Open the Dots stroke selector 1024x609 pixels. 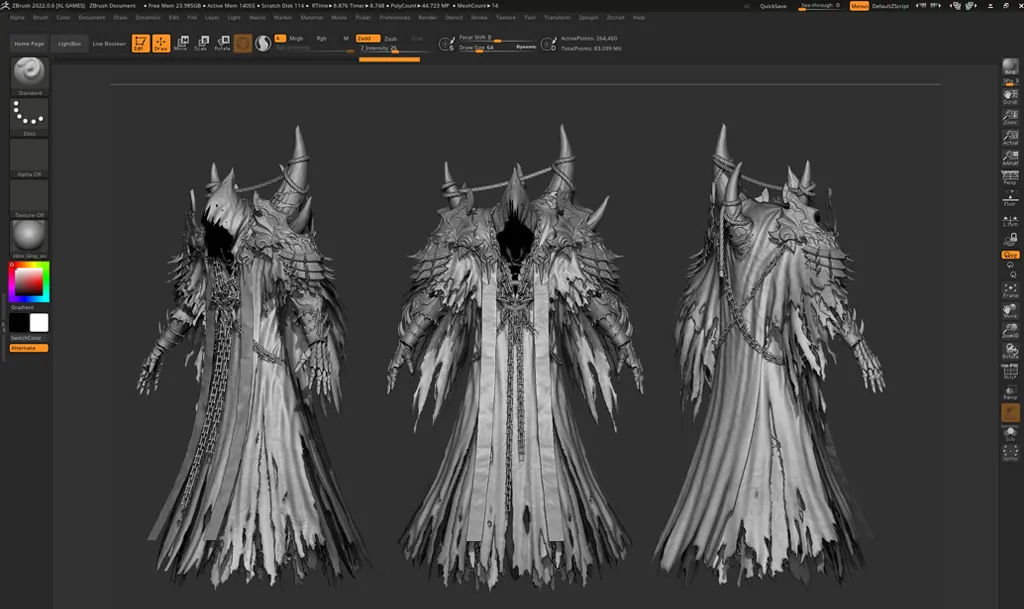pyautogui.click(x=29, y=117)
